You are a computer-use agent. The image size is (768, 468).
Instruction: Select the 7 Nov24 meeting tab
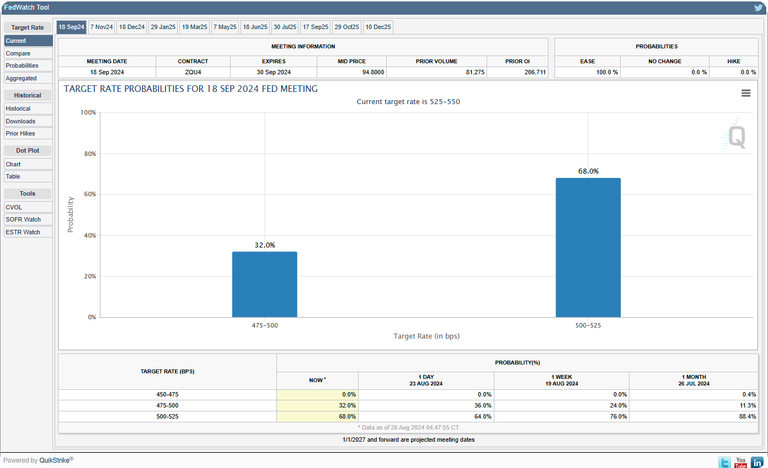coord(102,26)
